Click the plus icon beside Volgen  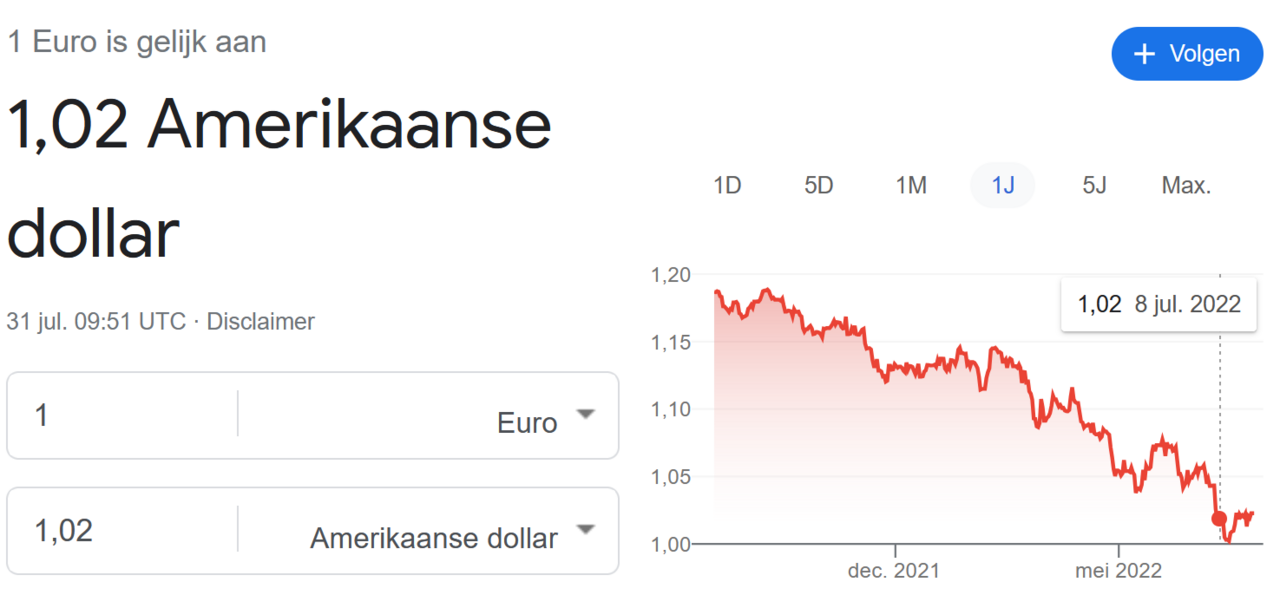pos(1145,54)
